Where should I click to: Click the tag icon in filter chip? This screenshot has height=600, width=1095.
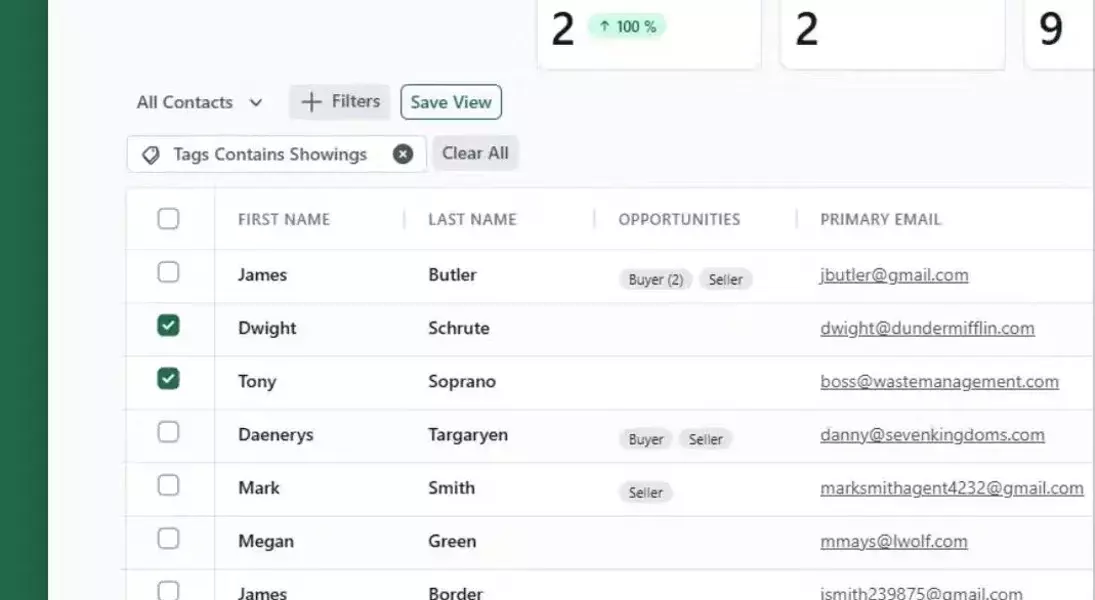(151, 155)
